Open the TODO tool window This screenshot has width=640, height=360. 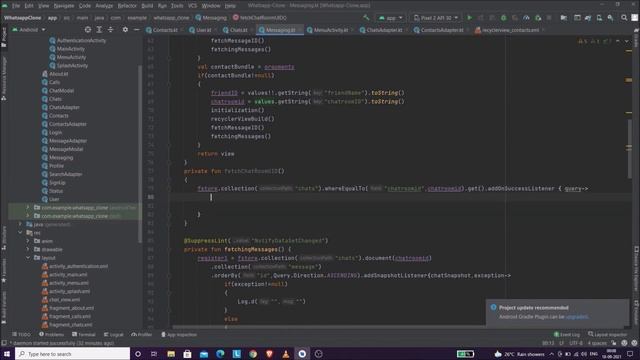coord(21,335)
